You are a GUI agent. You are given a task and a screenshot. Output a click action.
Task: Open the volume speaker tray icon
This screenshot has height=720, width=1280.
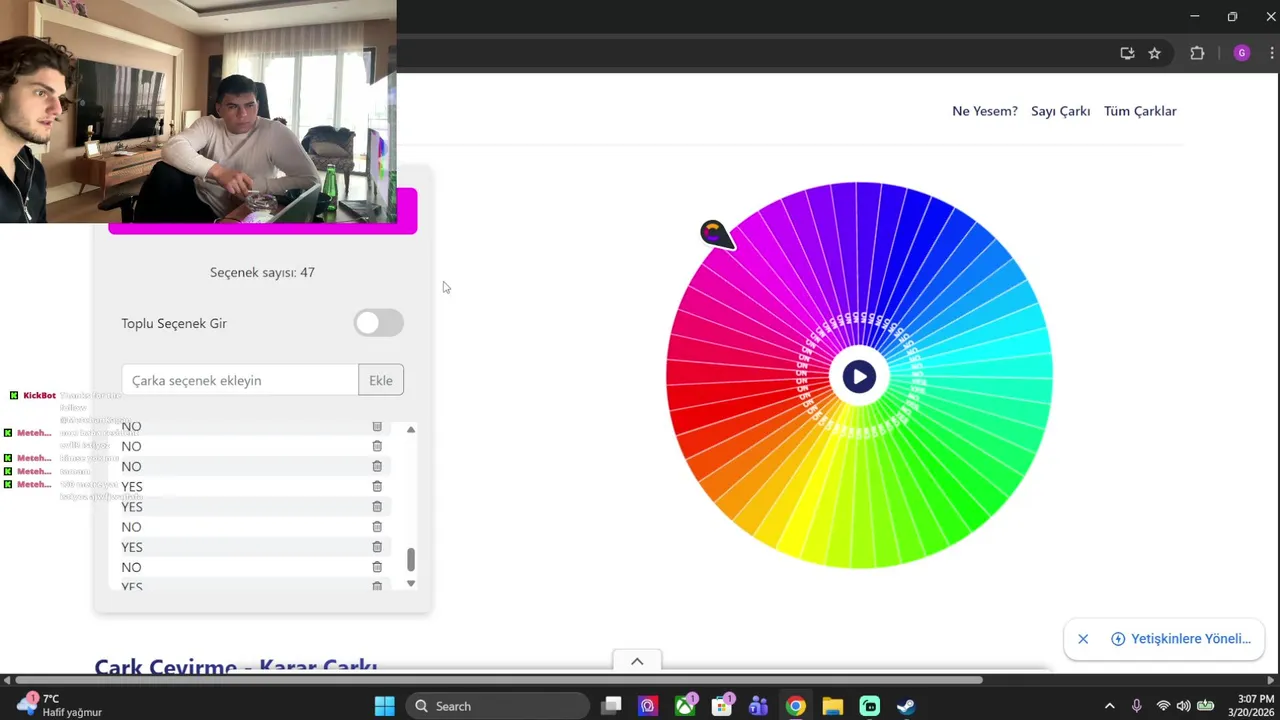pyautogui.click(x=1184, y=706)
